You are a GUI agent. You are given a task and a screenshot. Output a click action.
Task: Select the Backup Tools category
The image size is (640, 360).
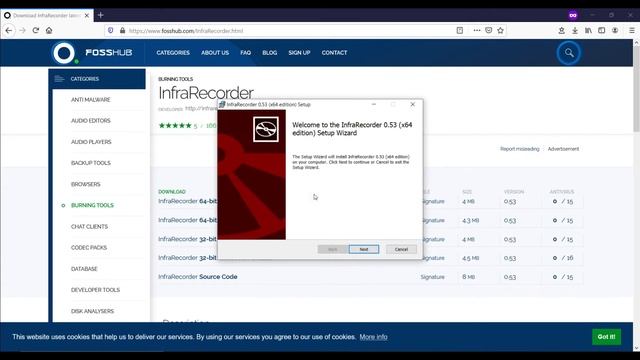(x=91, y=163)
